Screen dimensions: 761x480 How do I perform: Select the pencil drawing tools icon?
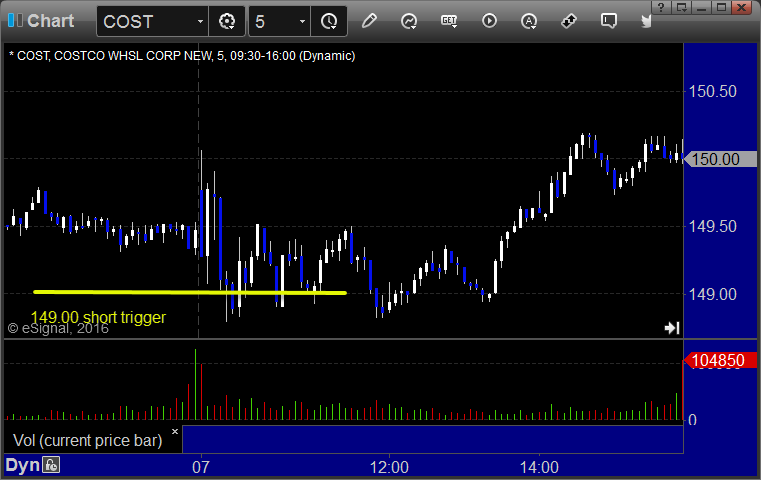click(x=369, y=21)
